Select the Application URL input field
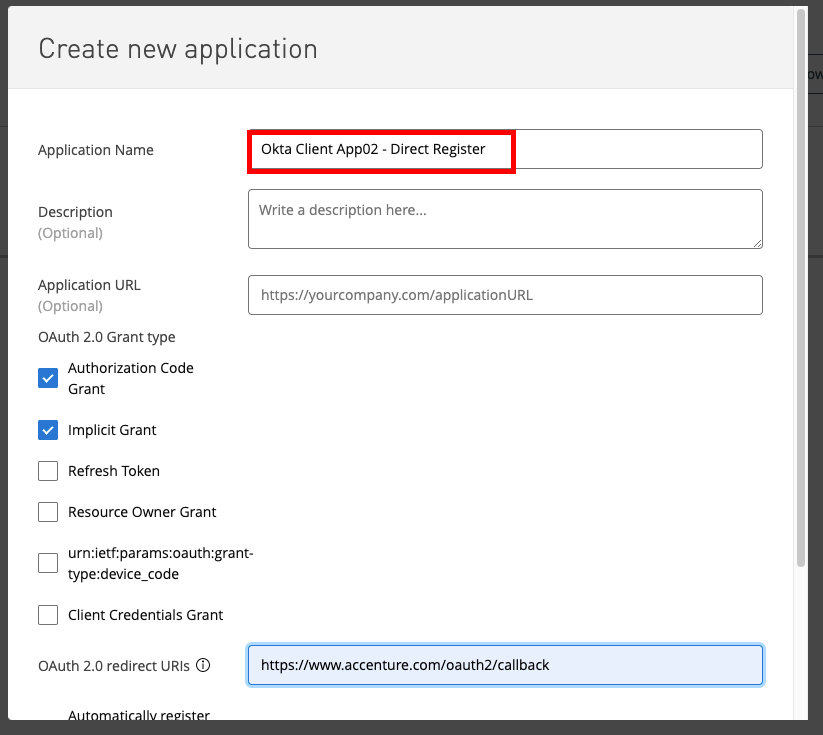This screenshot has height=735, width=823. pyautogui.click(x=504, y=295)
